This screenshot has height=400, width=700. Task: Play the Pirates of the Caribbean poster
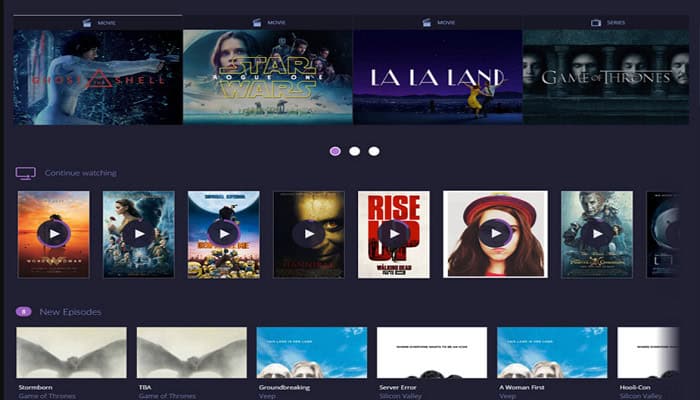click(597, 233)
